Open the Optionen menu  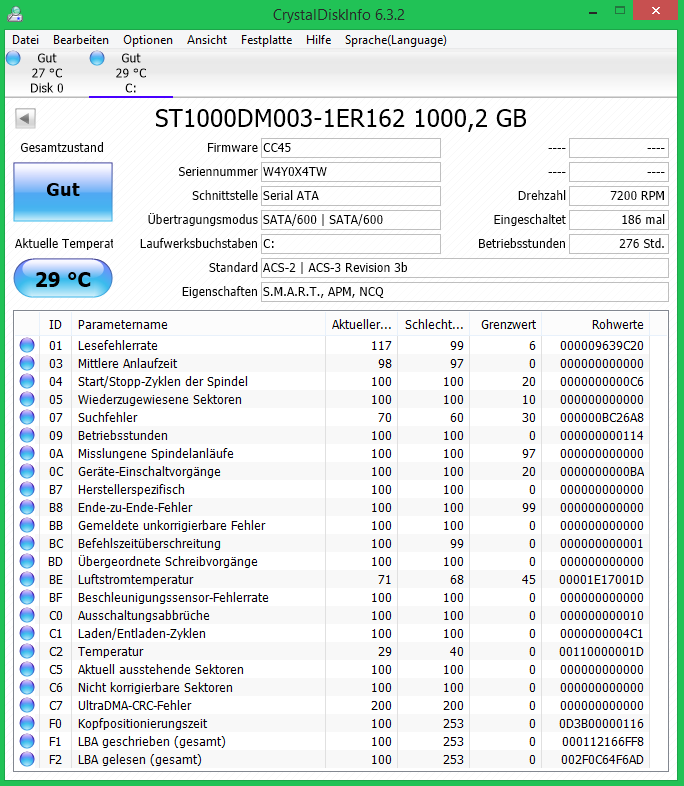(148, 40)
